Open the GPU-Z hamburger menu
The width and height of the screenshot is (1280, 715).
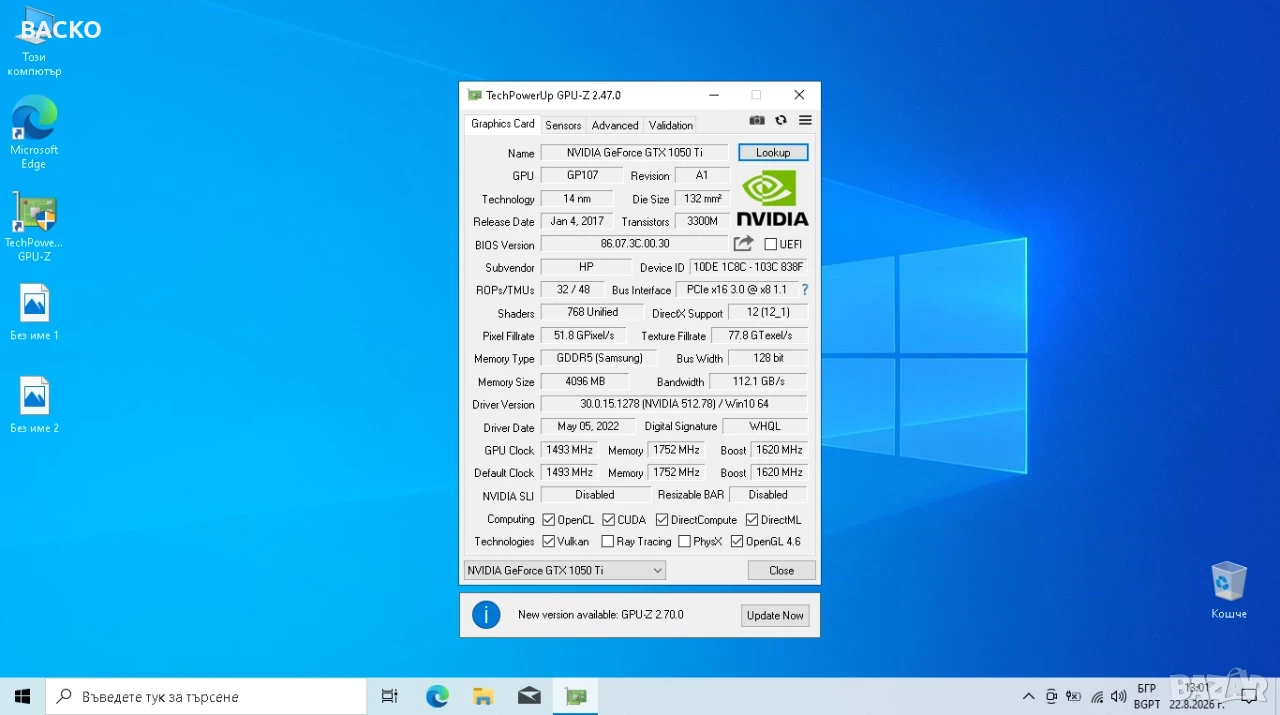point(805,120)
